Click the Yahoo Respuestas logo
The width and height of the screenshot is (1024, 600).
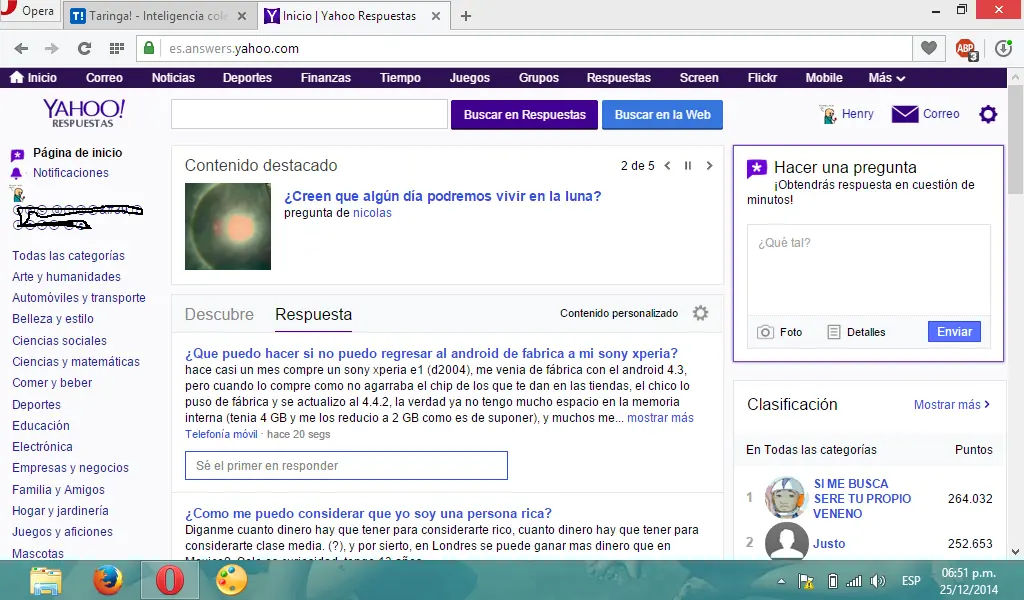coord(84,113)
